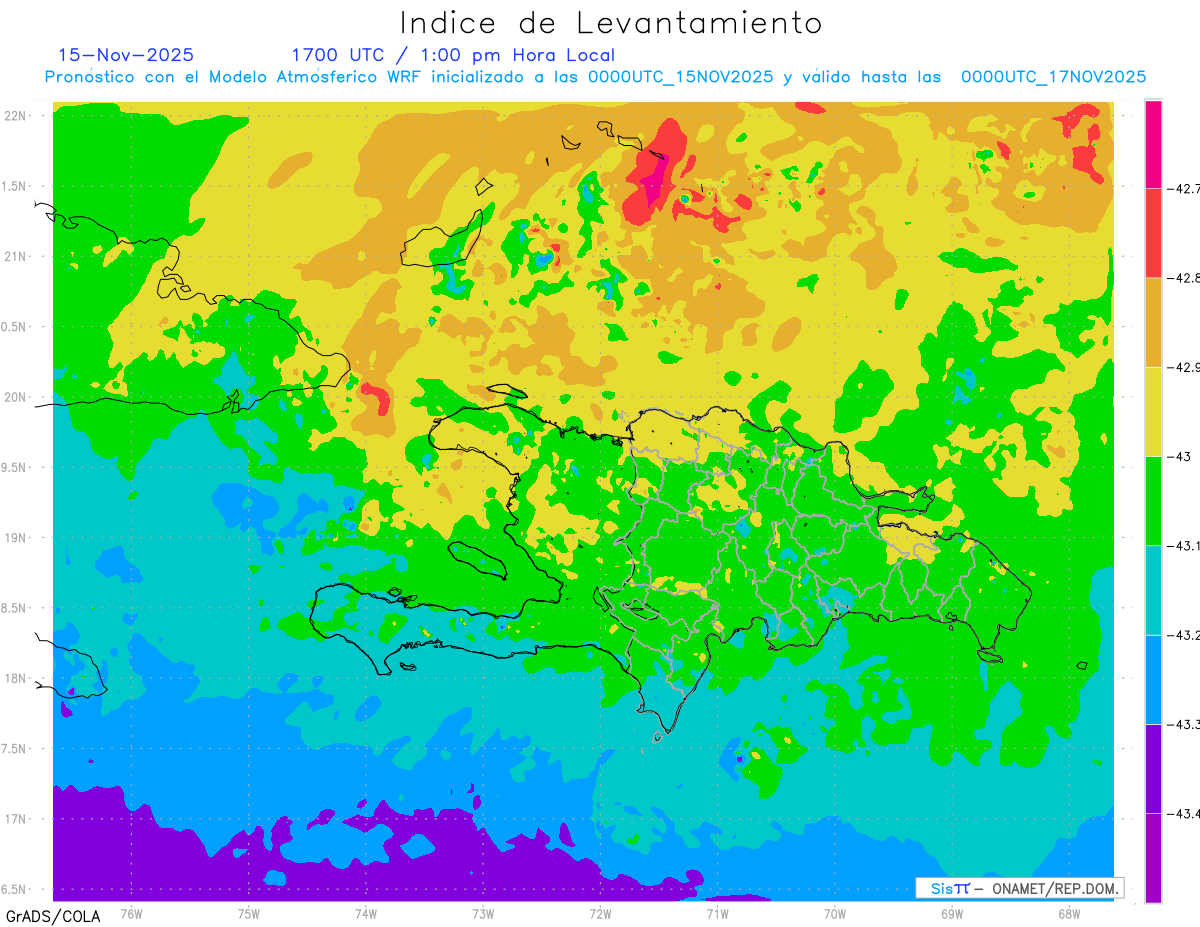1200x927 pixels.
Task: Click the "70W" longitude label
Action: coord(835,913)
